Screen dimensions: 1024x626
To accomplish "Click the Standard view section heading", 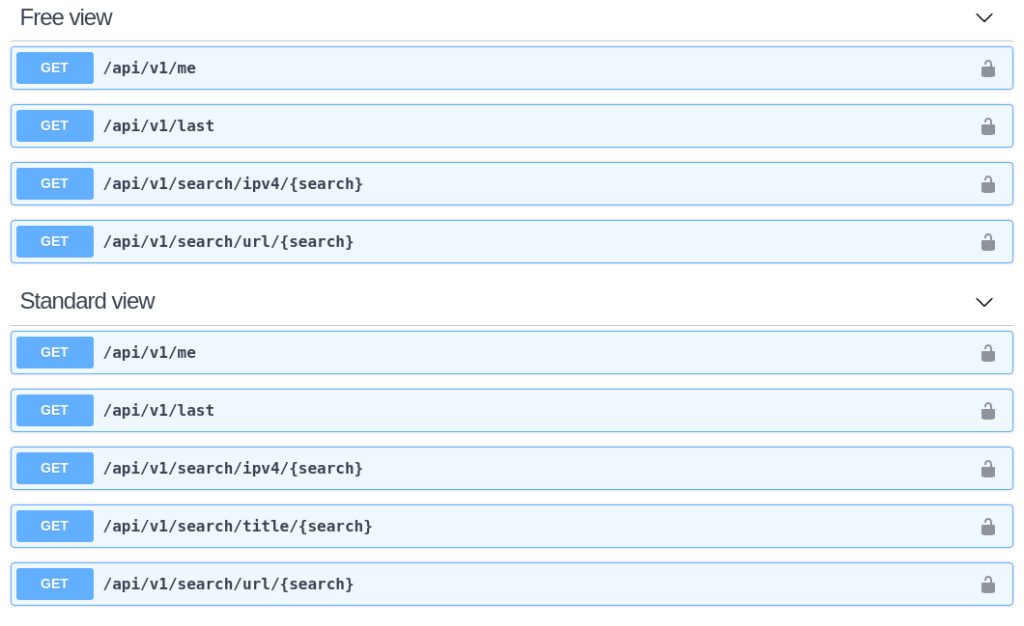I will [87, 301].
